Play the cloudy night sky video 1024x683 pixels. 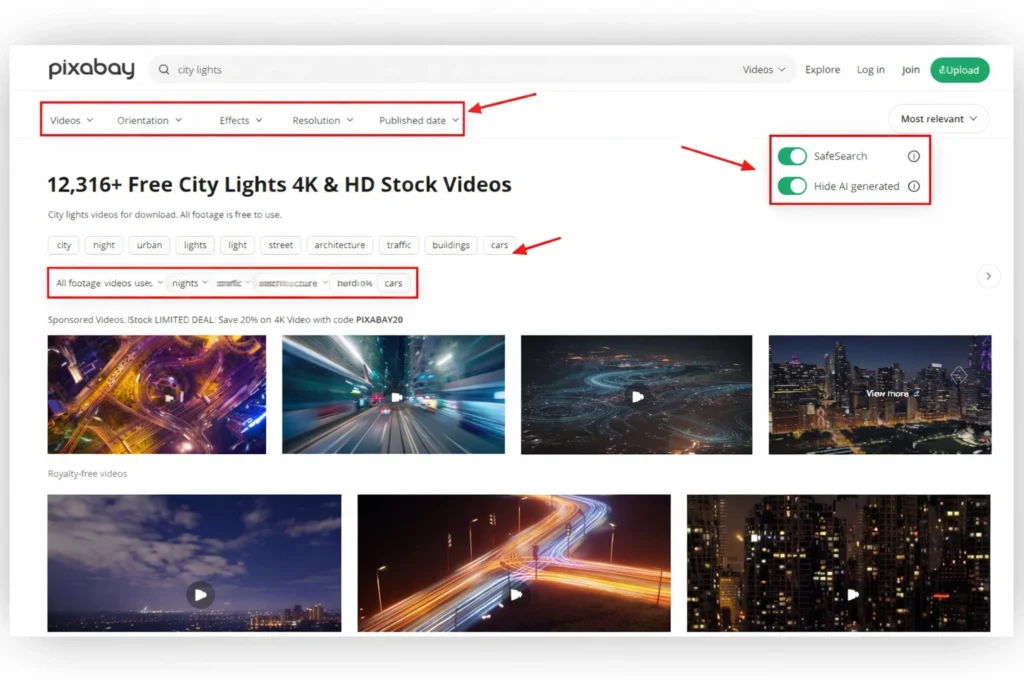tap(200, 594)
